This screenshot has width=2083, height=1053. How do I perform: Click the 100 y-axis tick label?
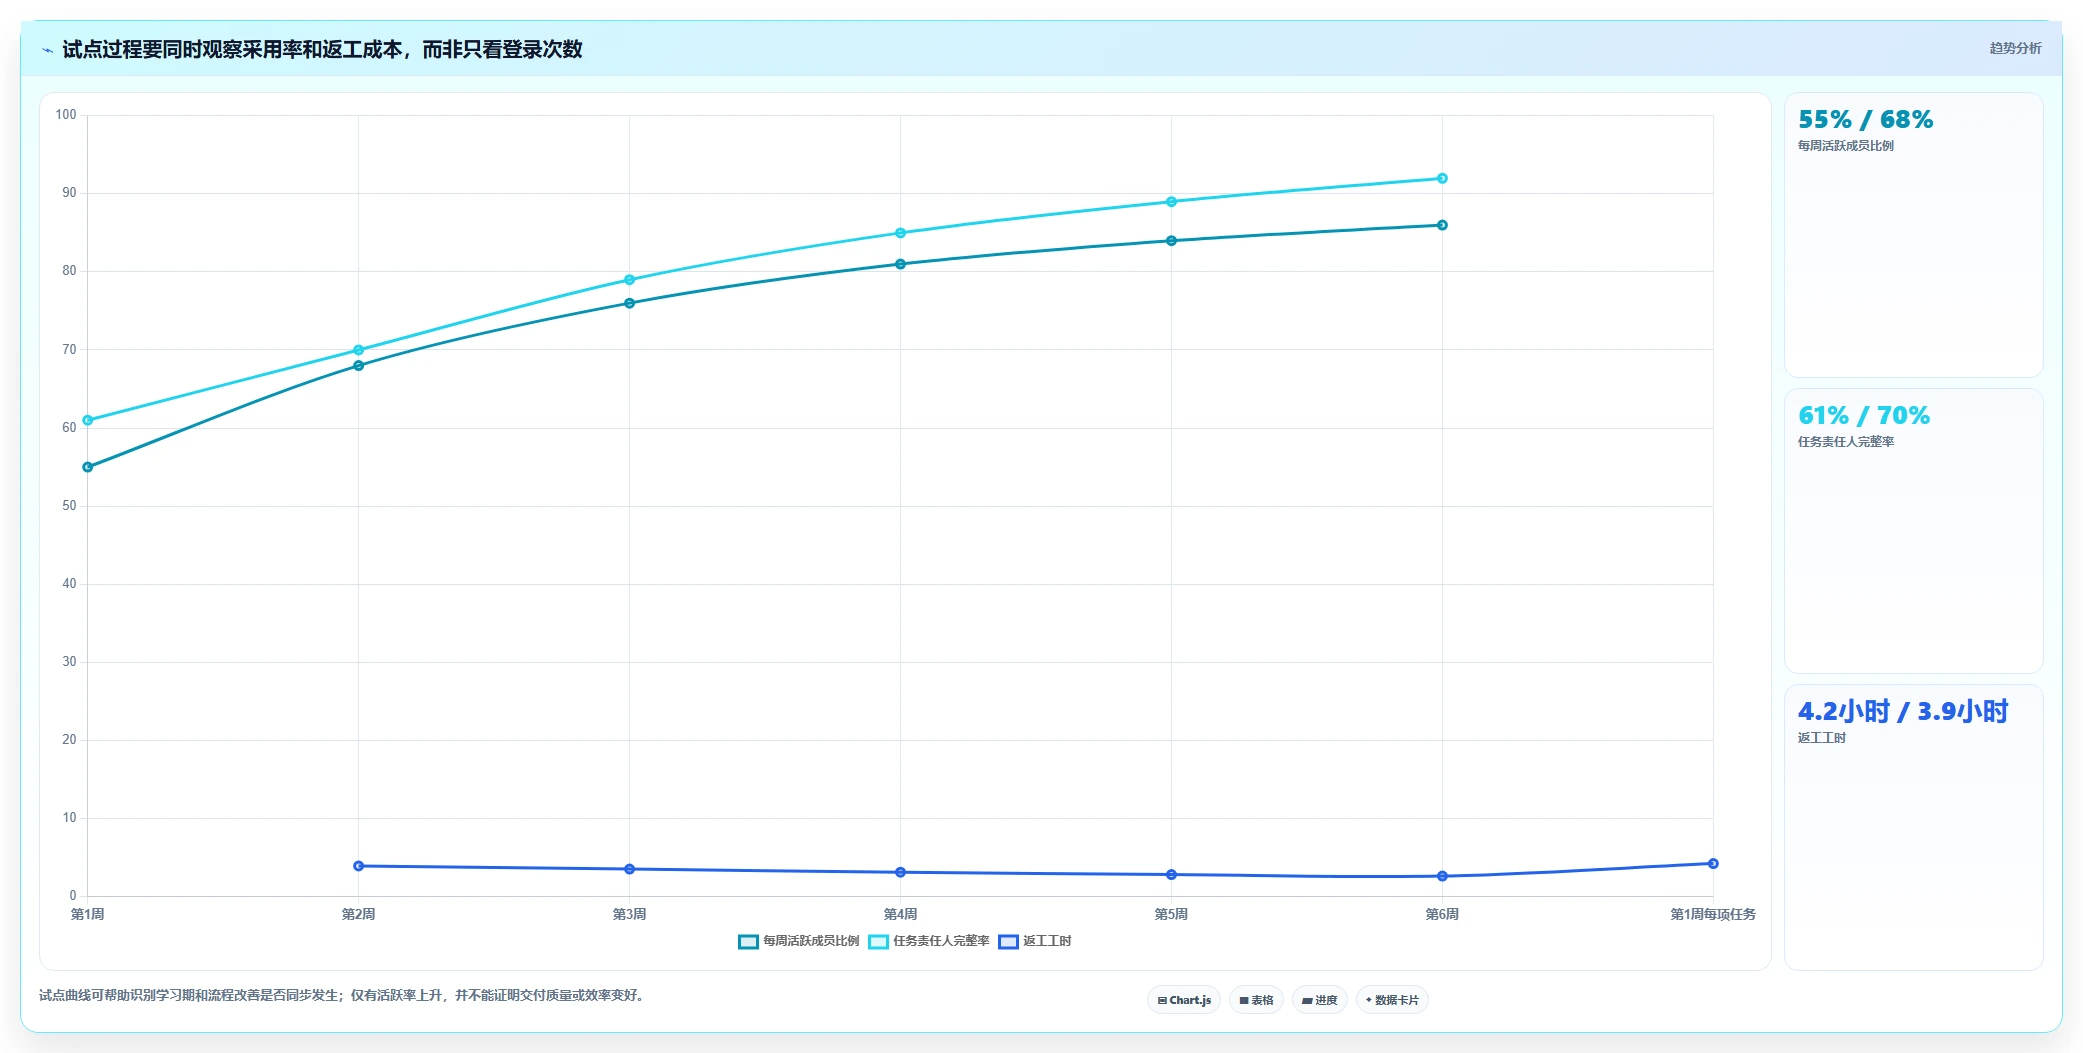(66, 115)
